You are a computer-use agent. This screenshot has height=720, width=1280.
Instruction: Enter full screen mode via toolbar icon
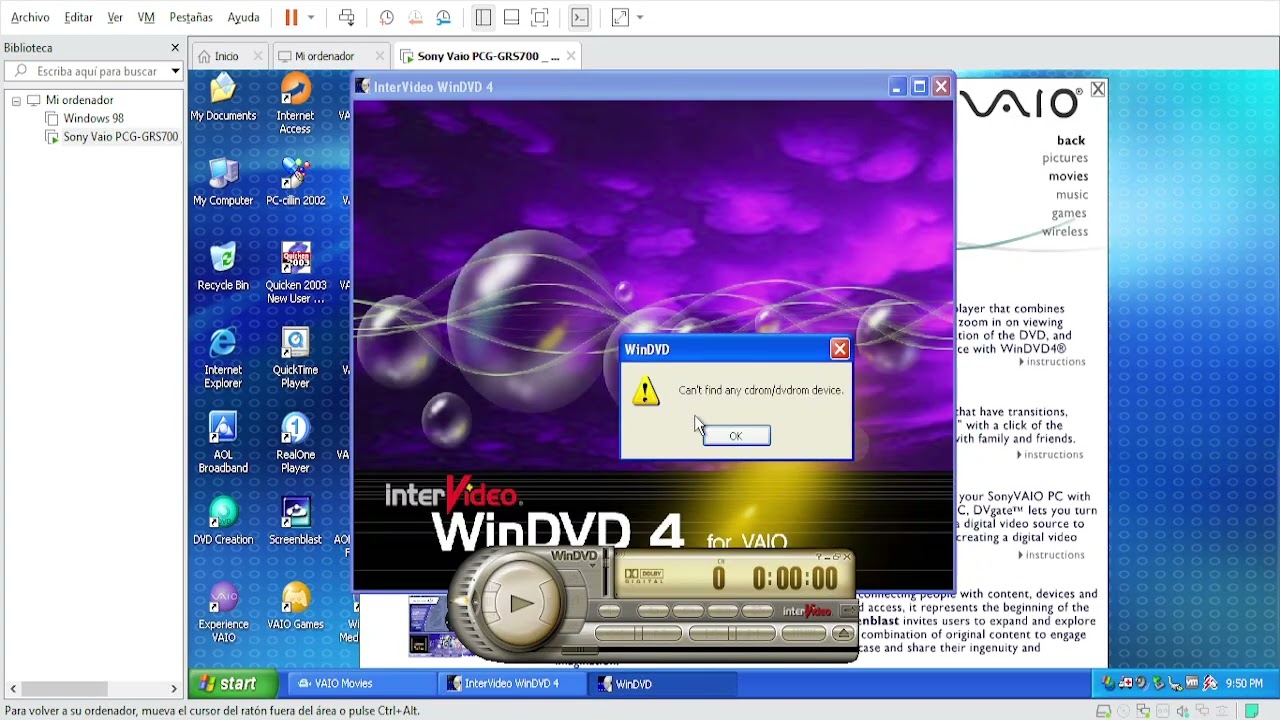point(540,17)
